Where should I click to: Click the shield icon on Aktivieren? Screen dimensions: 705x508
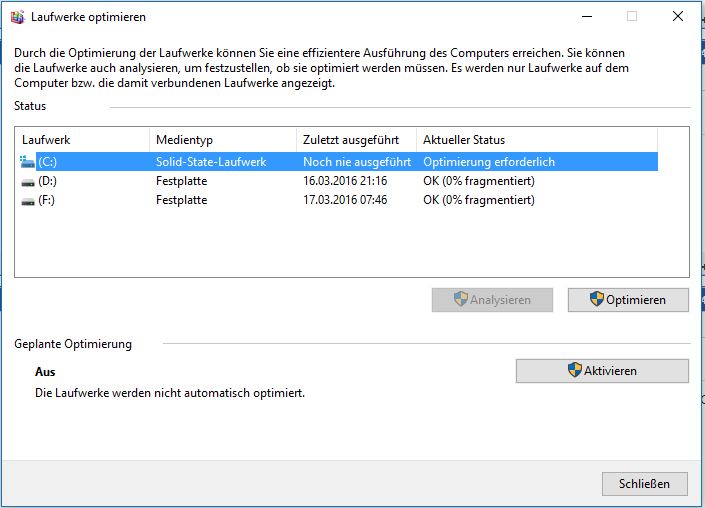[x=575, y=370]
